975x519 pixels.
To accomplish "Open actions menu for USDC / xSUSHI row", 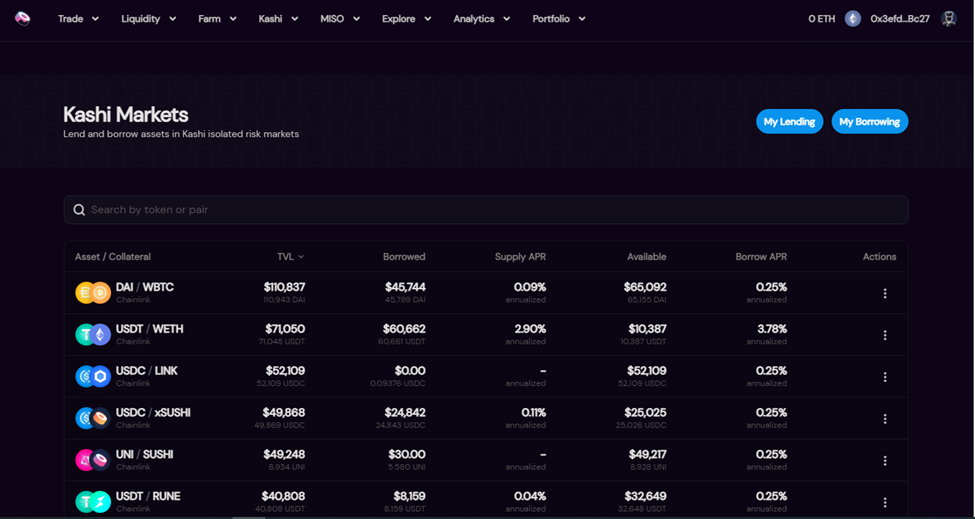I will click(885, 419).
